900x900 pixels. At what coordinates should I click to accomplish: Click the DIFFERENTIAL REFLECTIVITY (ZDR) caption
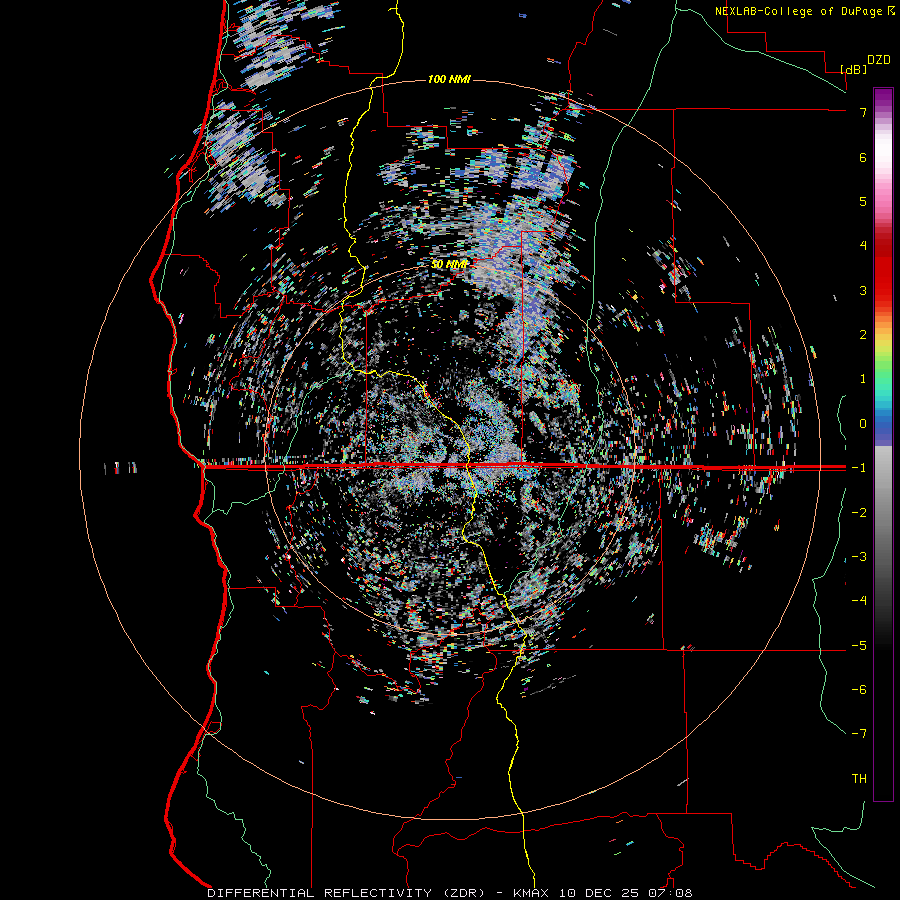tap(348, 893)
